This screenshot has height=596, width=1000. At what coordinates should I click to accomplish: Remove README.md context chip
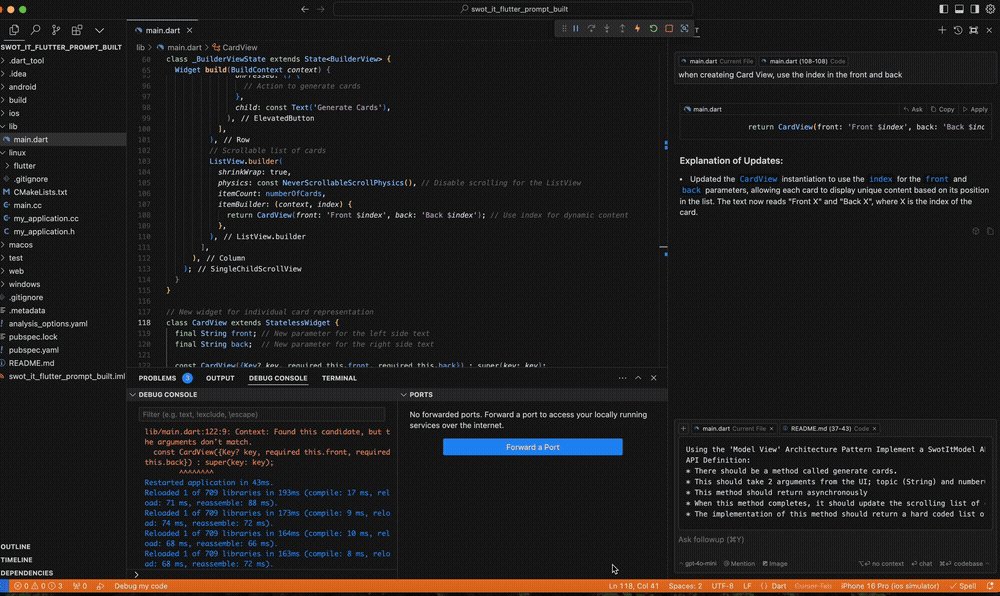pos(874,429)
